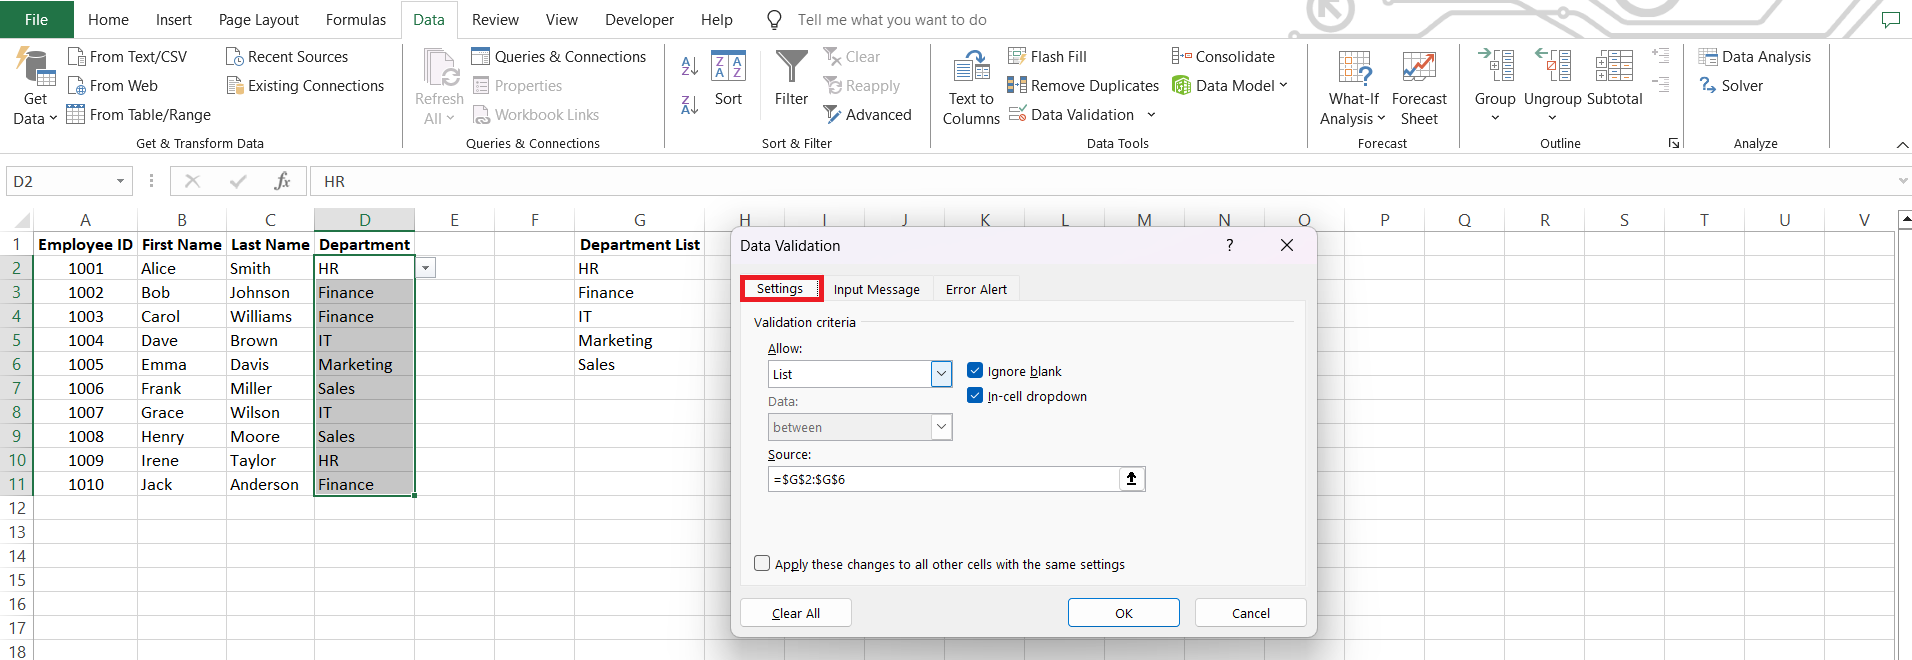Image resolution: width=1912 pixels, height=660 pixels.
Task: Select cell G4 containing IT
Action: pos(639,316)
